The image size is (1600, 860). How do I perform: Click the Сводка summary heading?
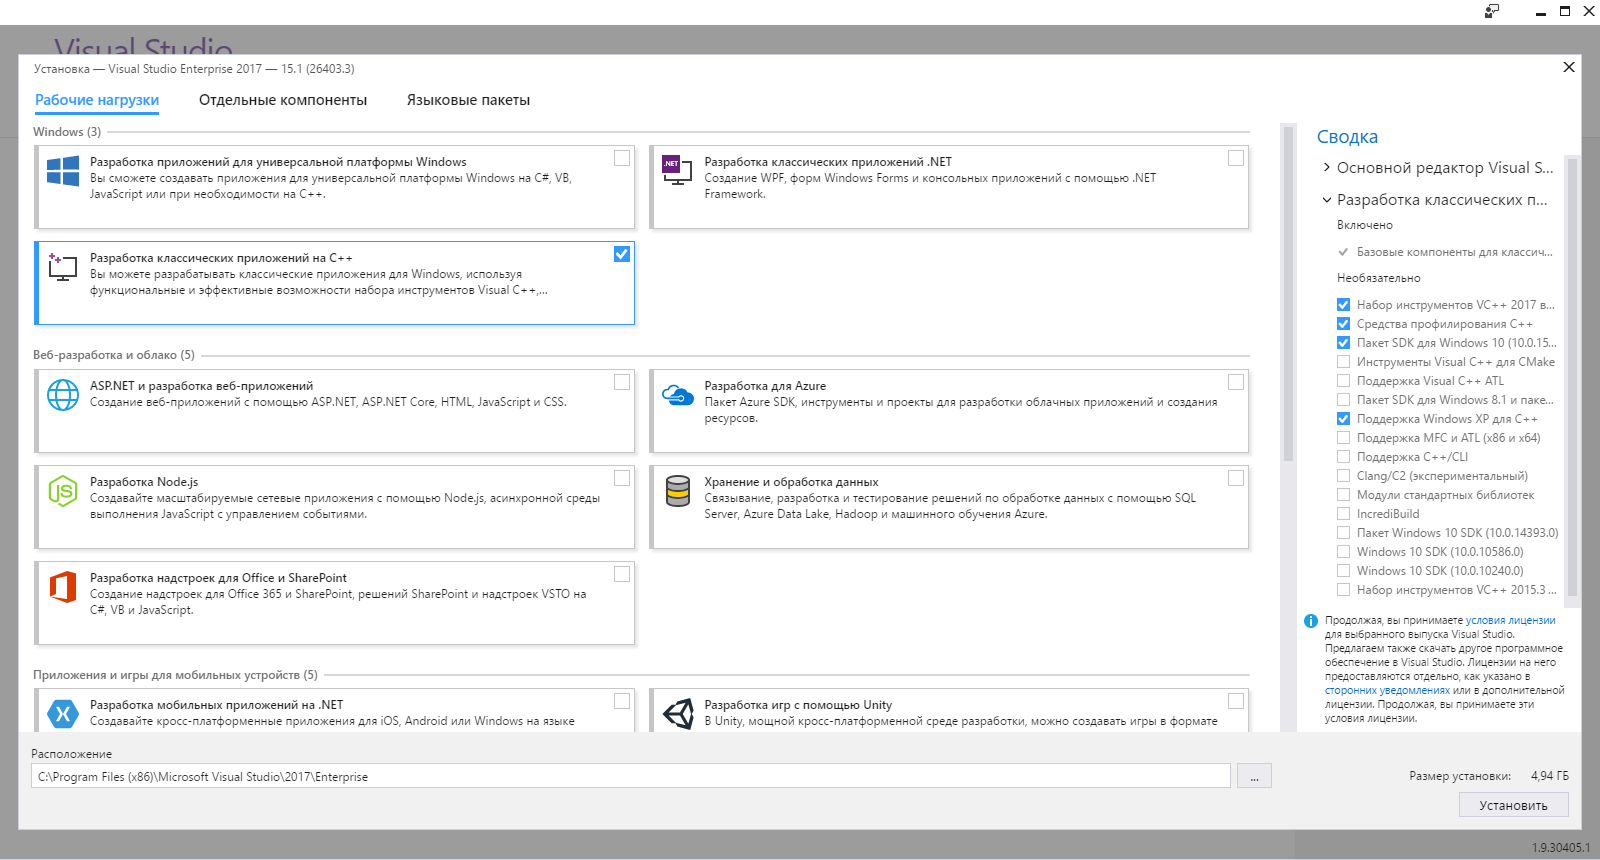1347,137
